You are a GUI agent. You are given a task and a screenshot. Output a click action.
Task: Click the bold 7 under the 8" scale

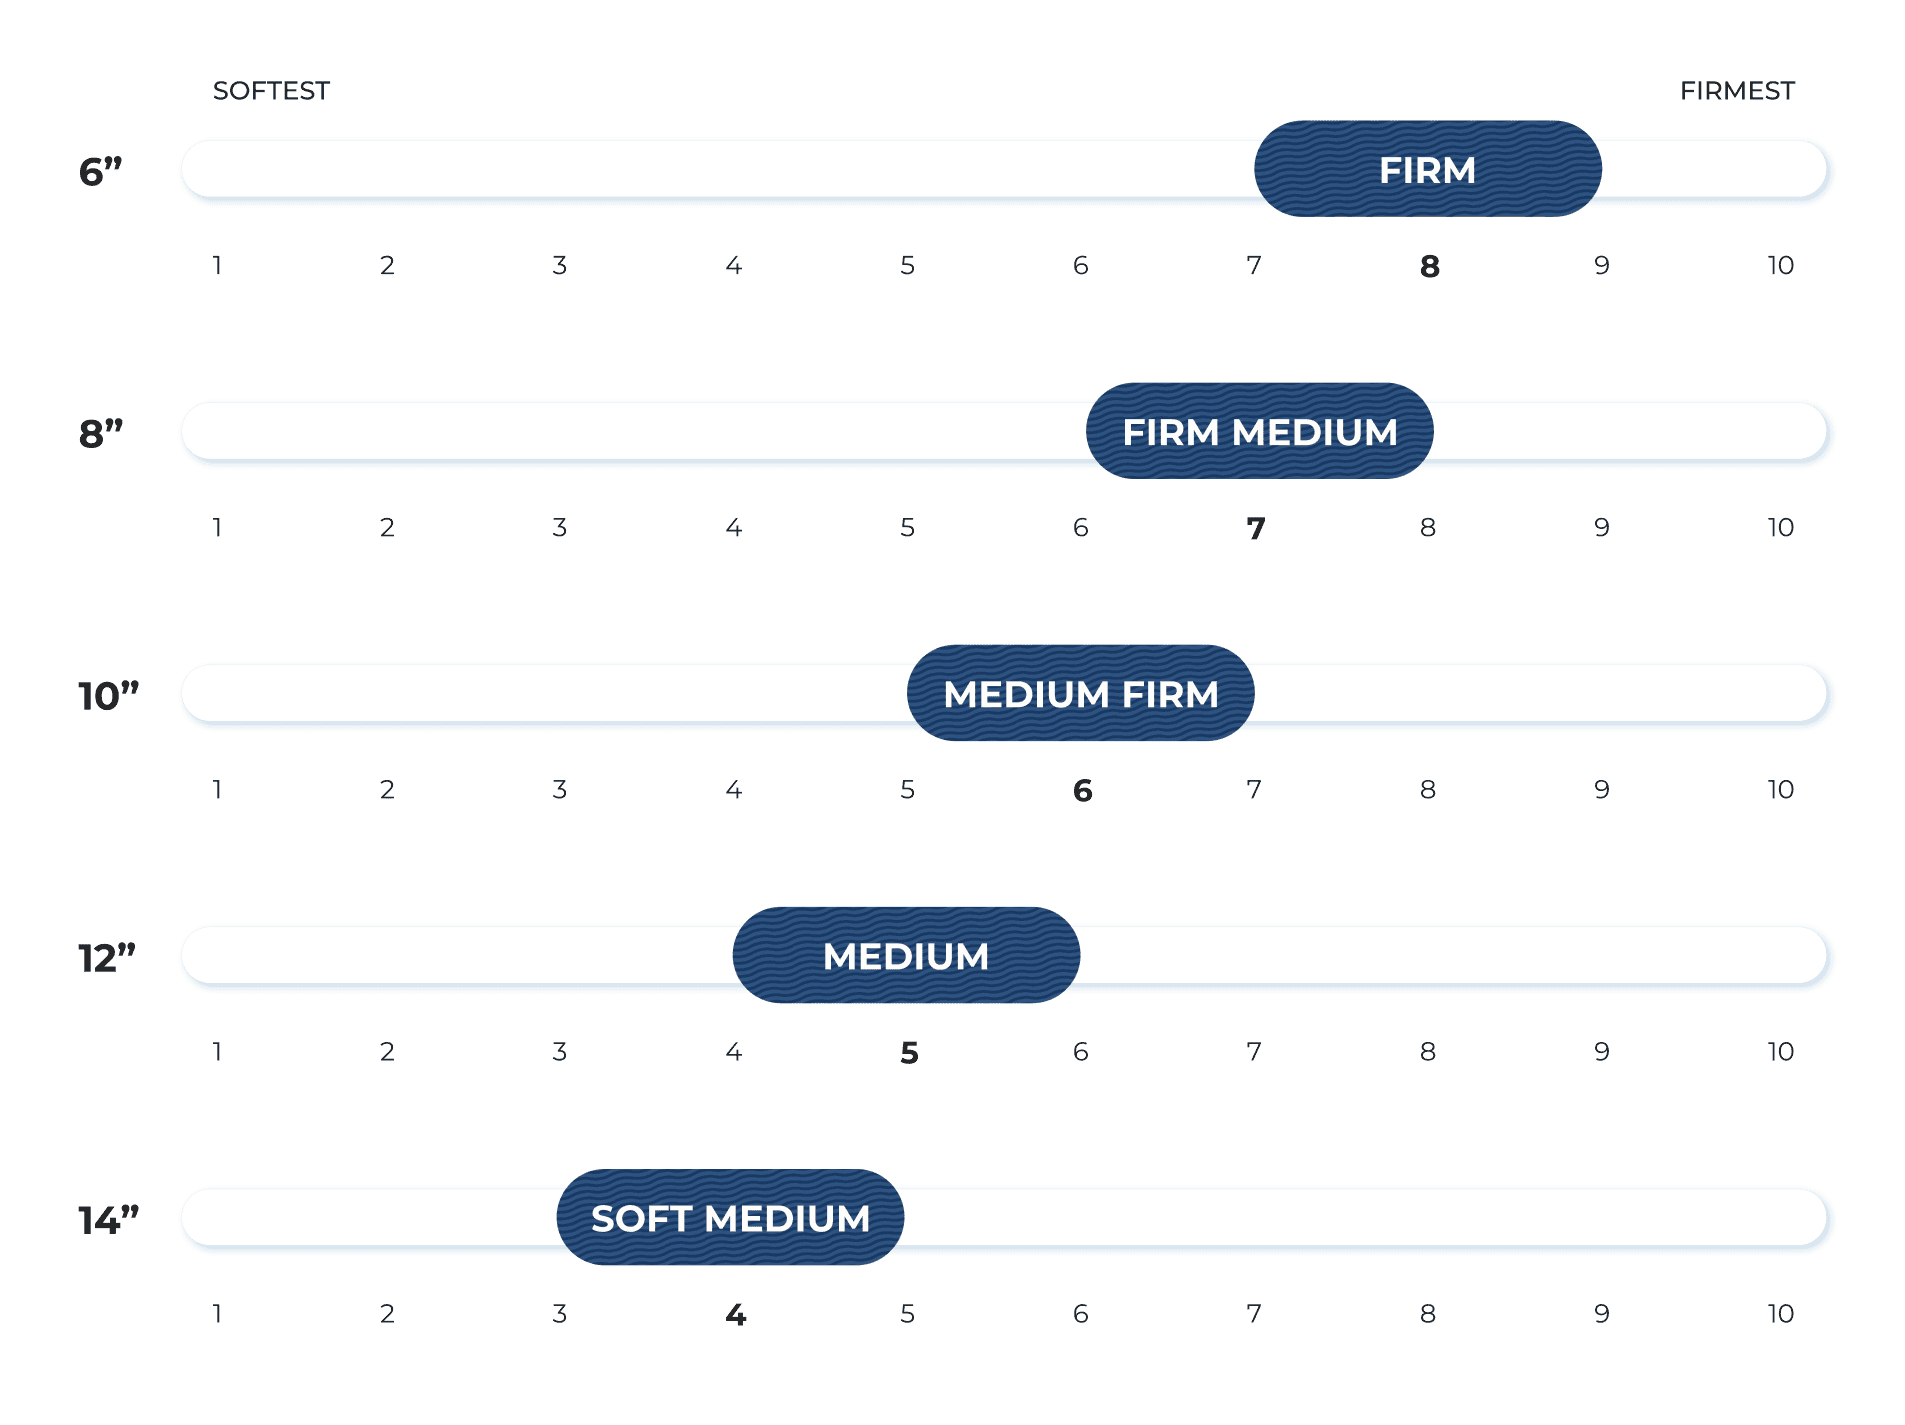1255,528
